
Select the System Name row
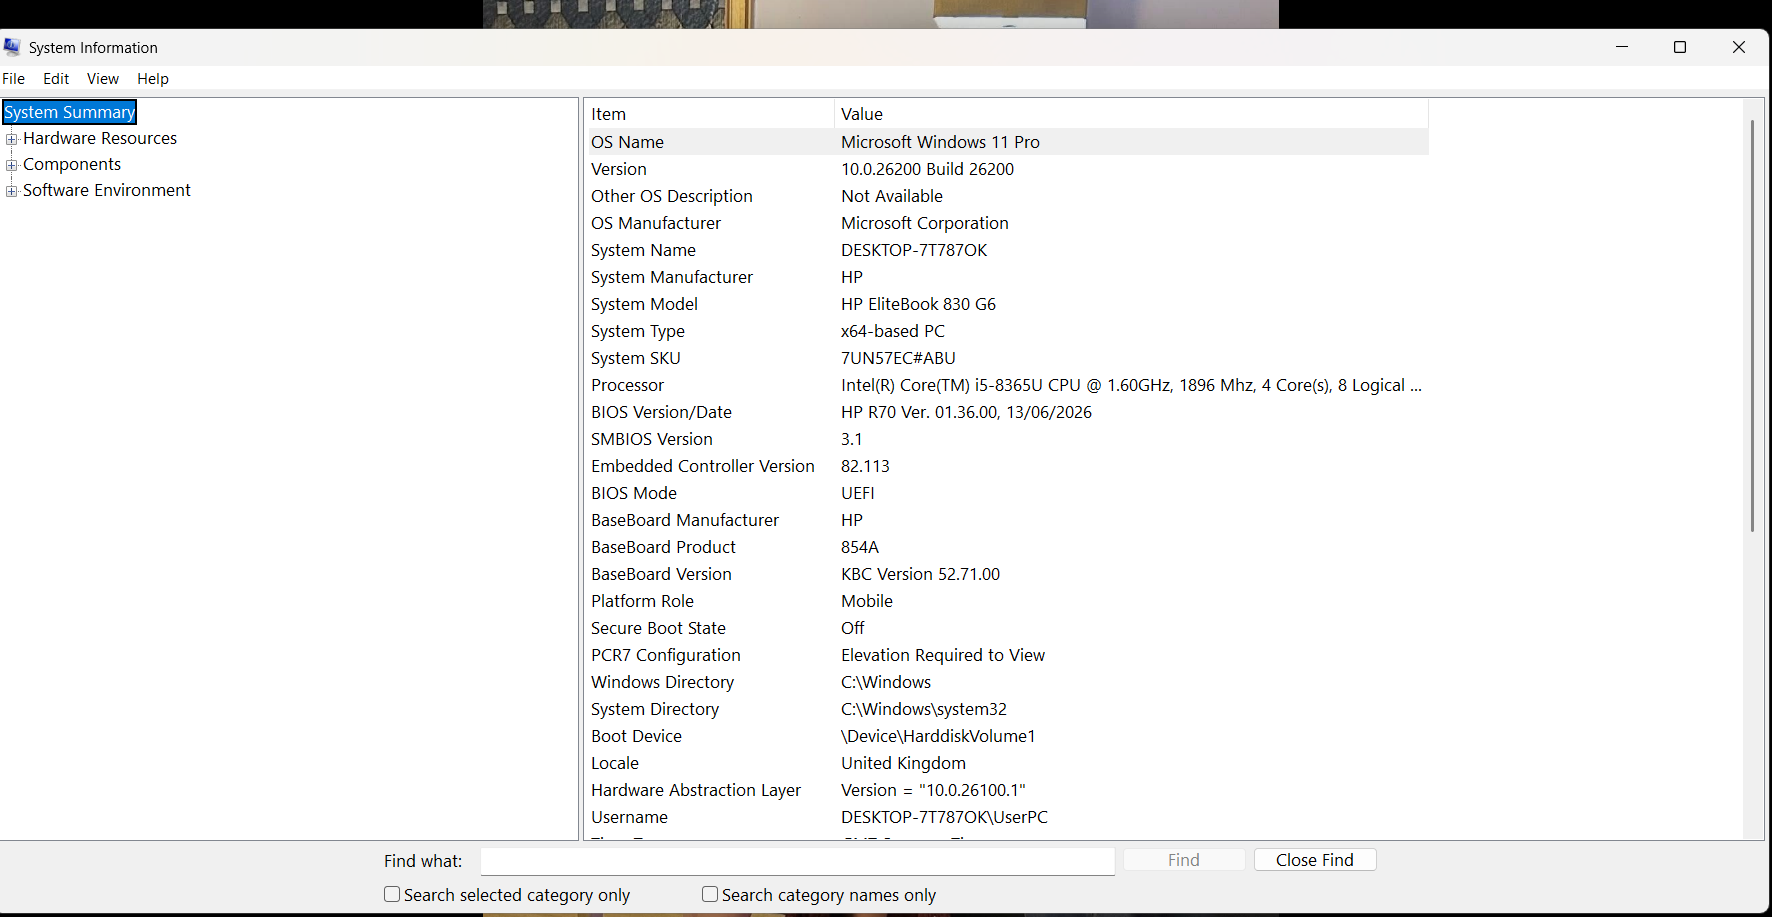[x=1007, y=250]
